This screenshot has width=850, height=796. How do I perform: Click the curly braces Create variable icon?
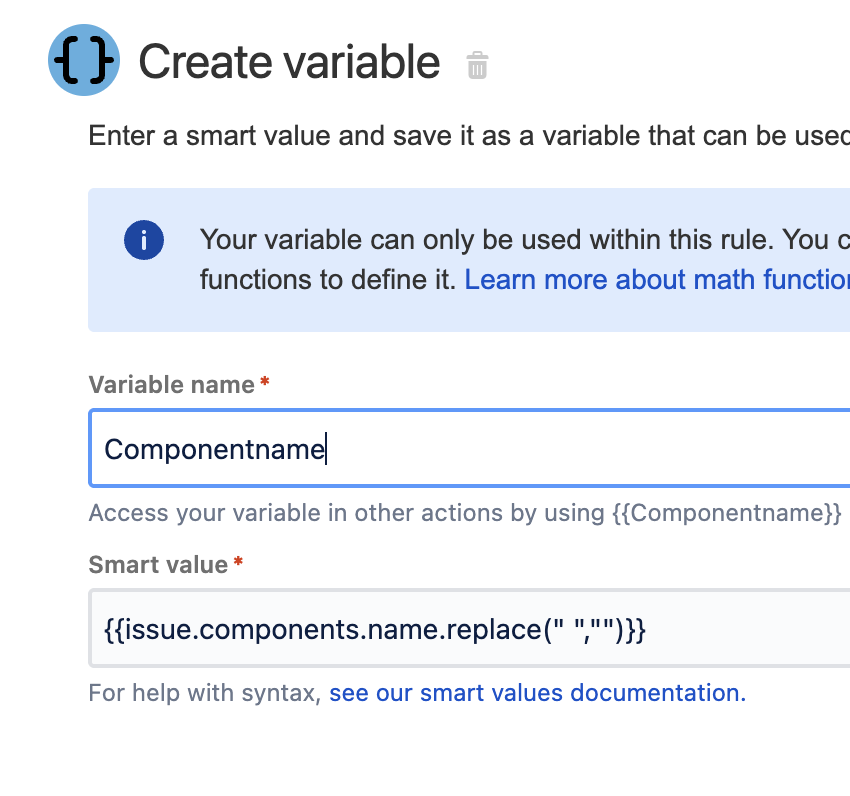[x=84, y=60]
